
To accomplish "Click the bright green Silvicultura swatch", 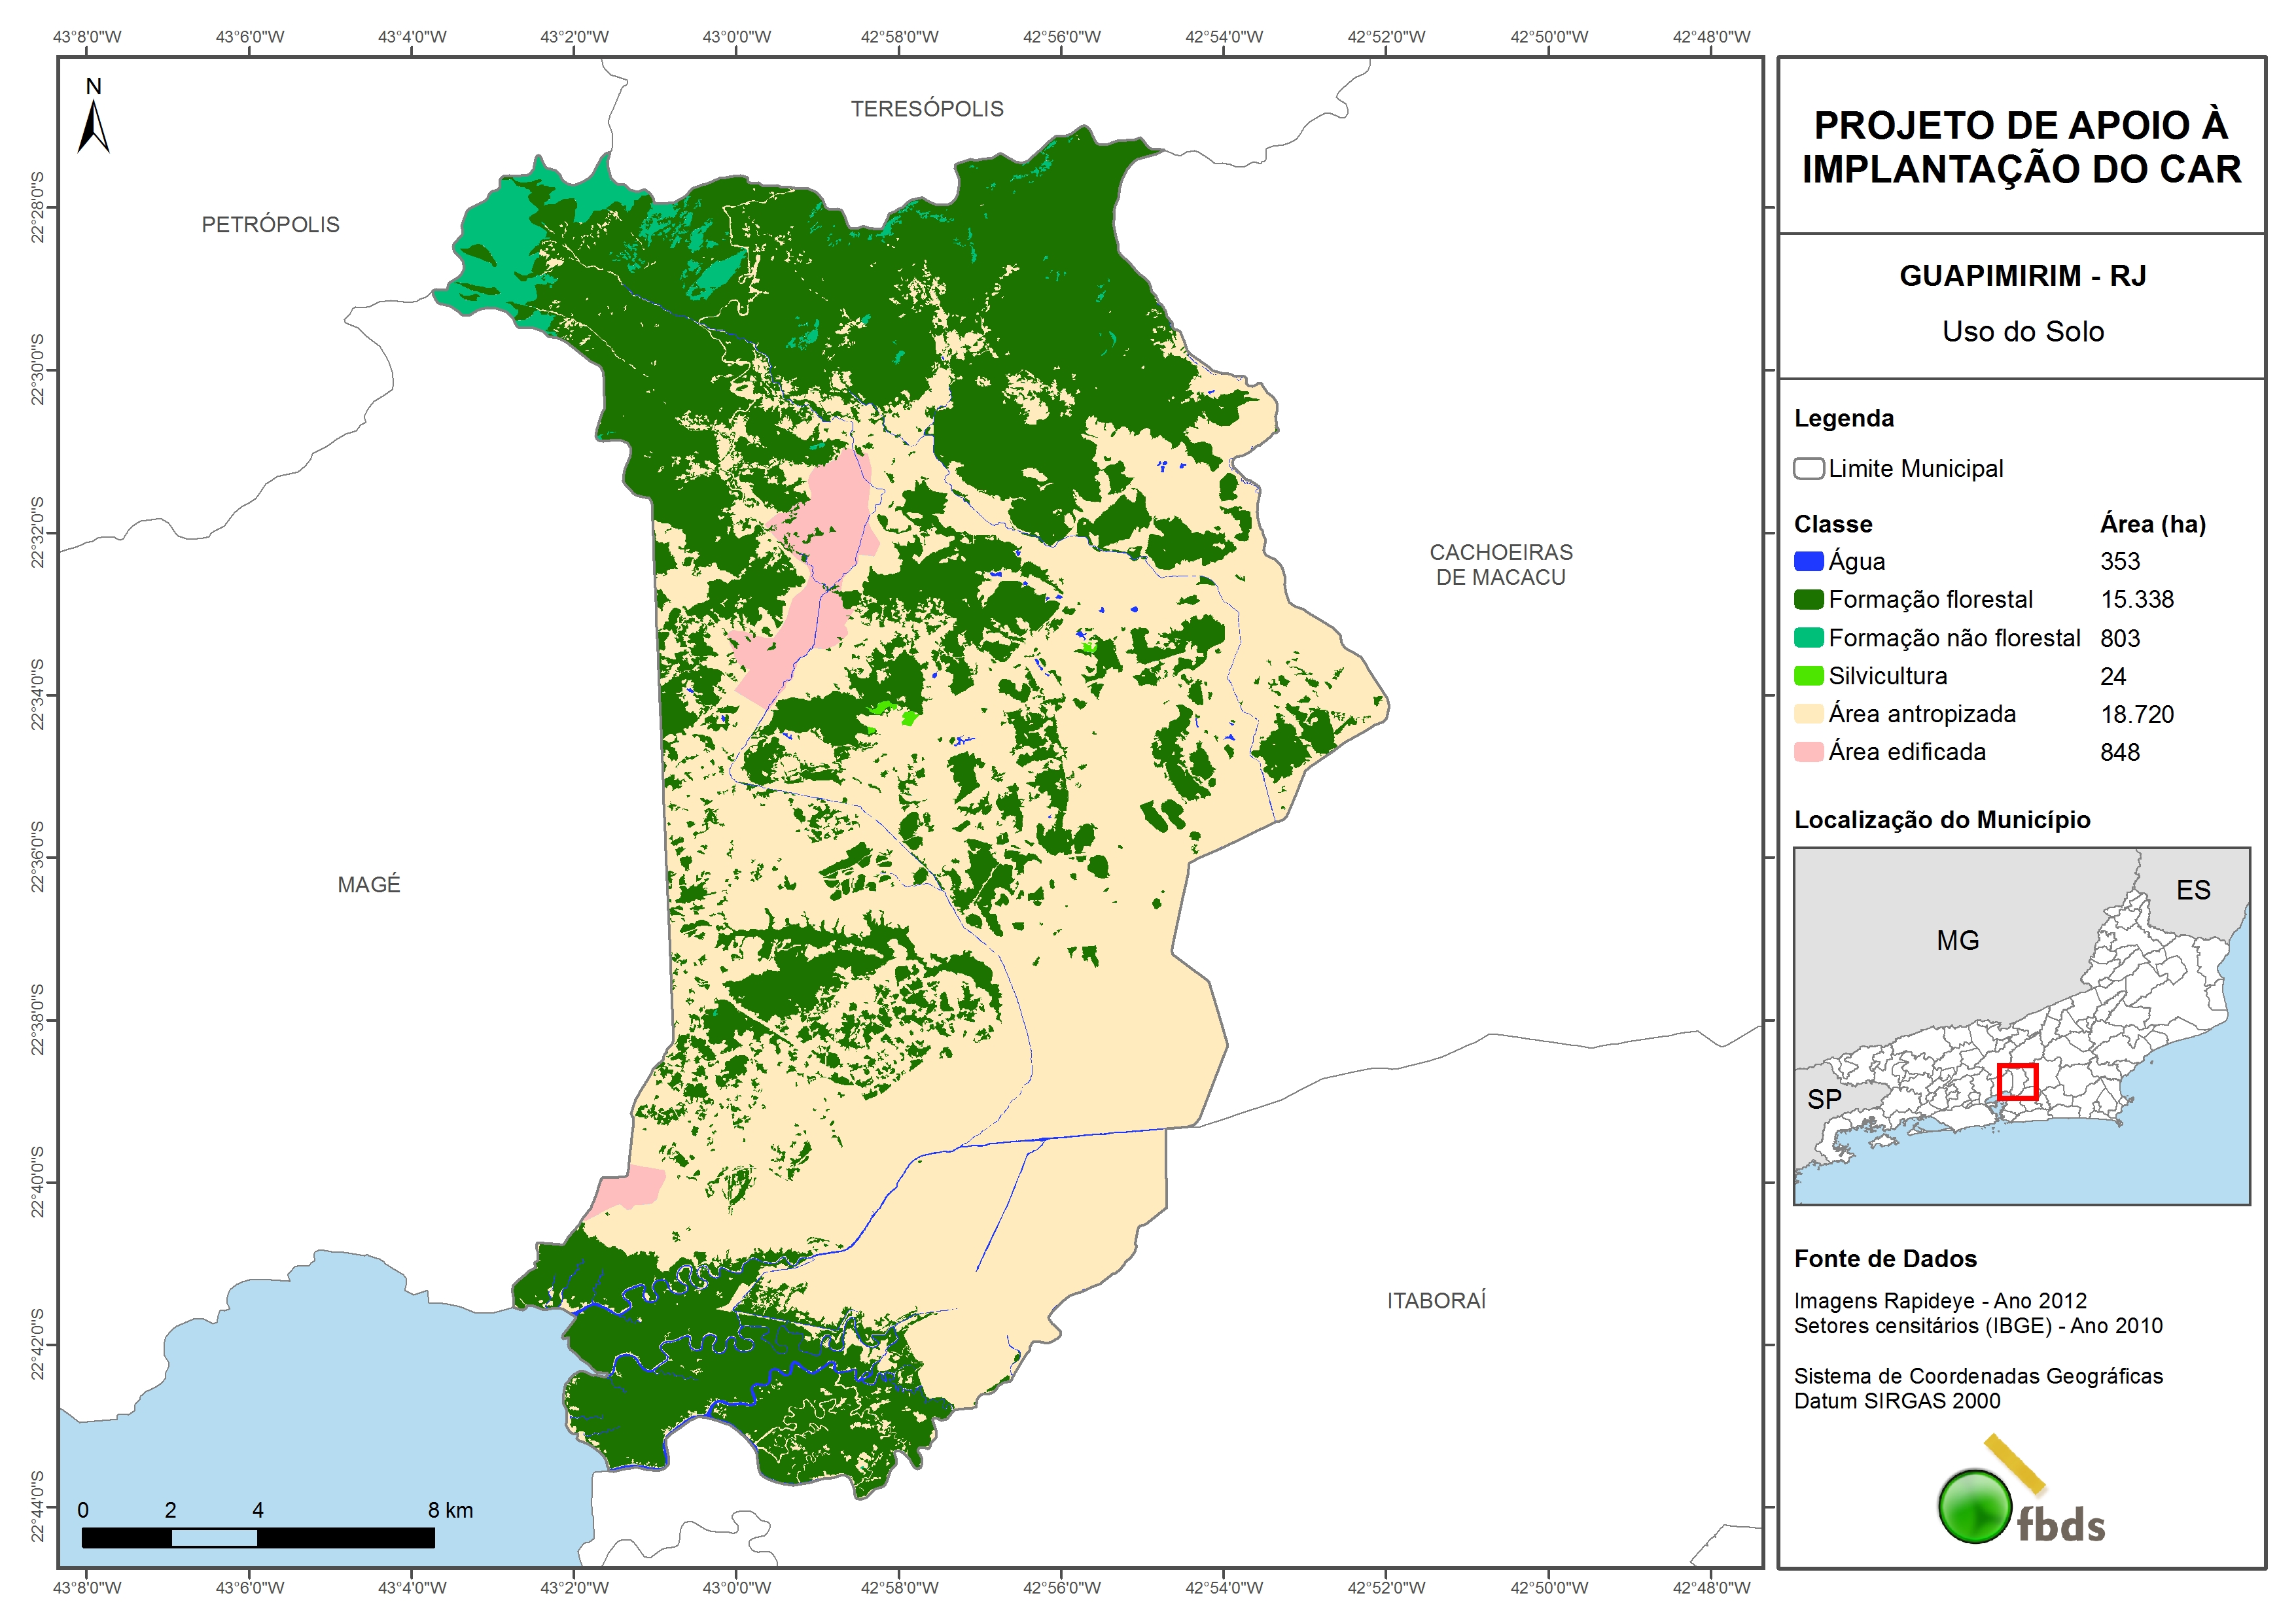I will coord(1808,675).
